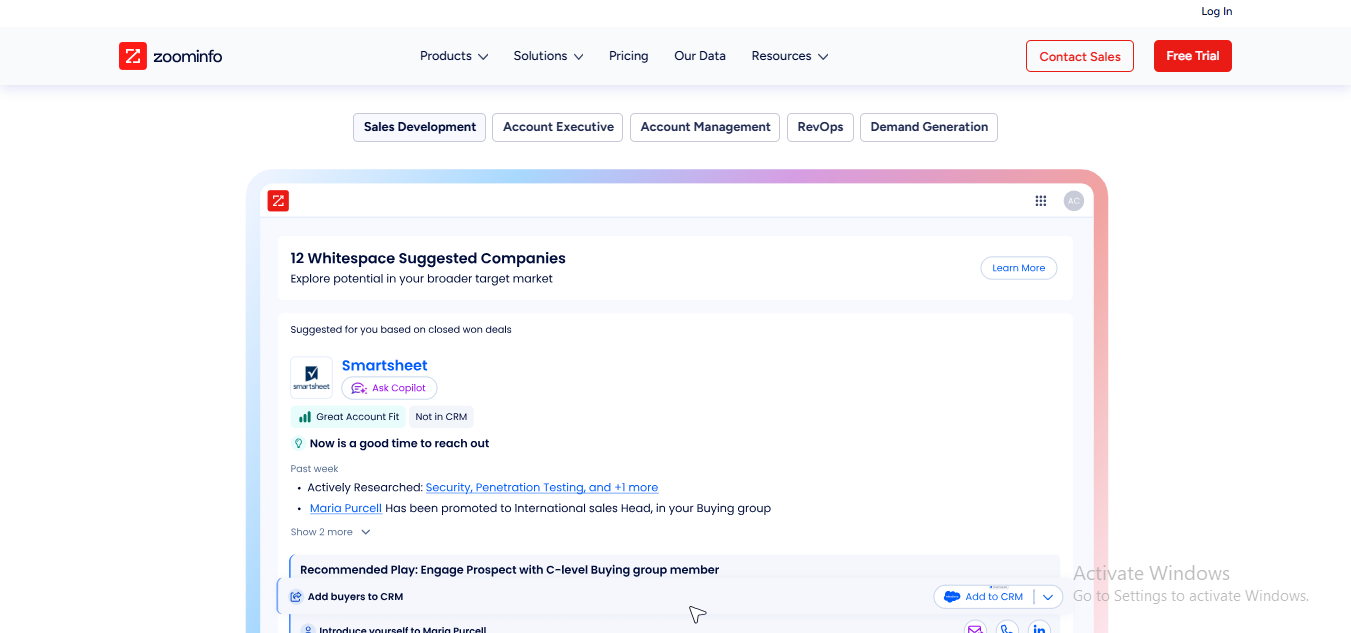The height and width of the screenshot is (633, 1351).
Task: Open the Smartsheet company link
Action: pyautogui.click(x=384, y=365)
